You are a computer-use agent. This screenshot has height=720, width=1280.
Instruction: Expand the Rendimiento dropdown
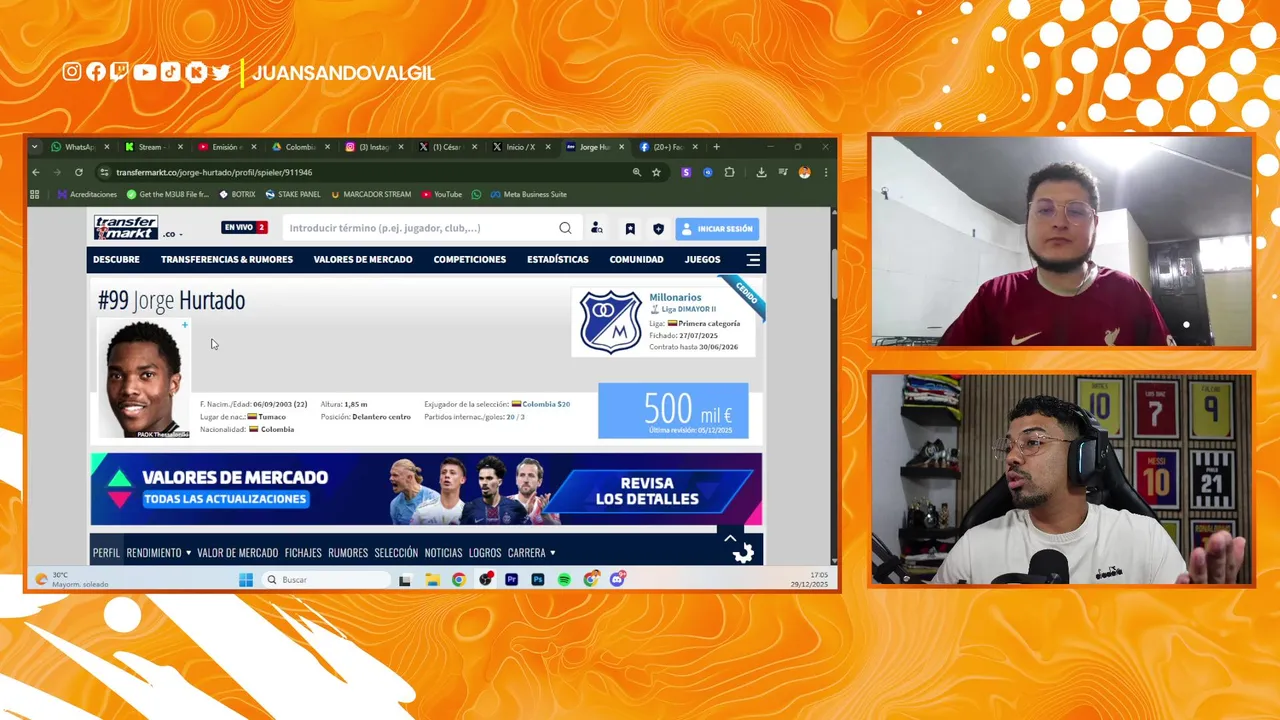[158, 553]
